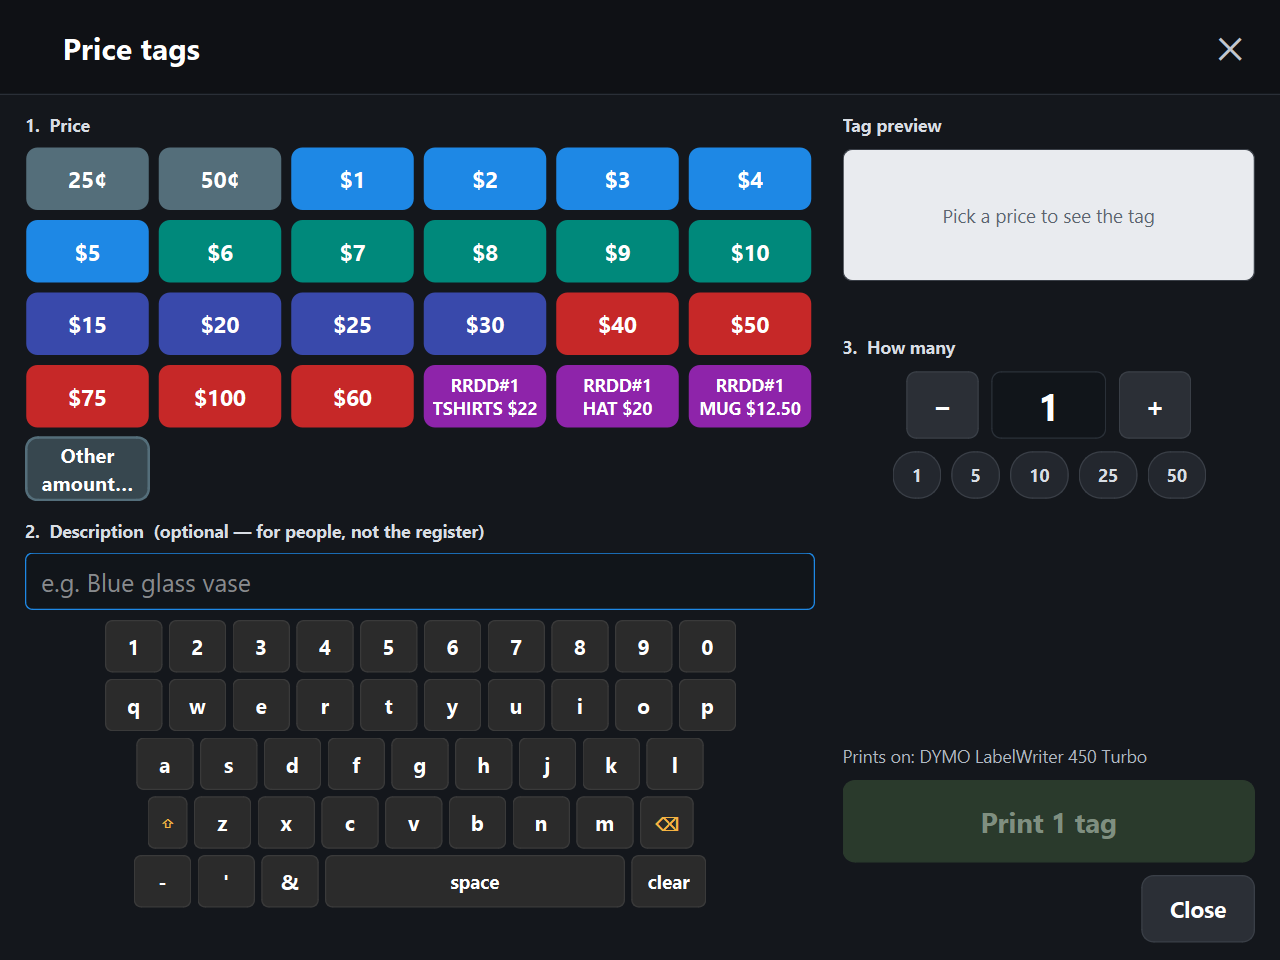This screenshot has width=1280, height=960.
Task: Set quantity to 5 with preset chip
Action: pyautogui.click(x=975, y=475)
